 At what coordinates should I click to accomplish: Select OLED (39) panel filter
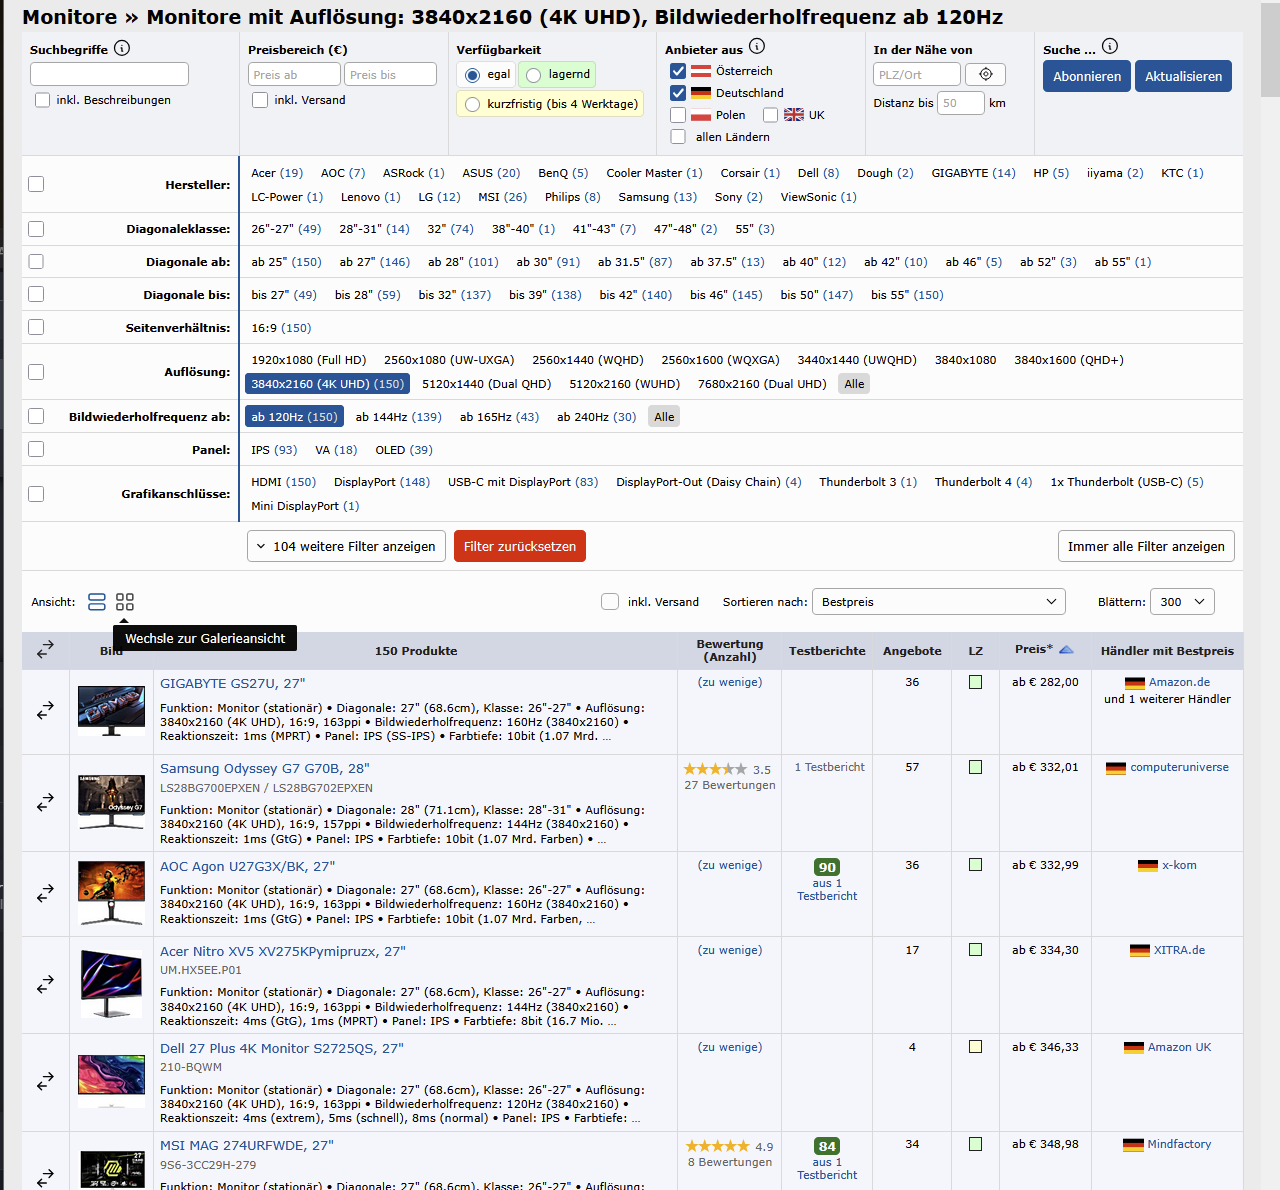tap(404, 450)
